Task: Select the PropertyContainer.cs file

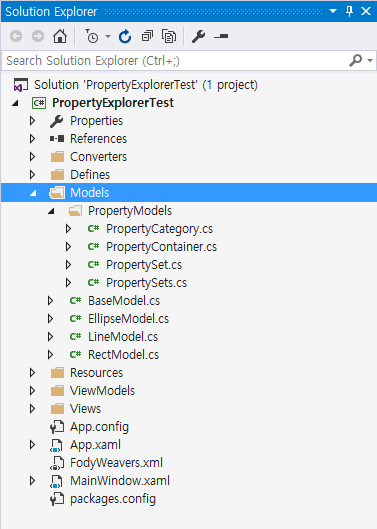Action: (x=161, y=247)
